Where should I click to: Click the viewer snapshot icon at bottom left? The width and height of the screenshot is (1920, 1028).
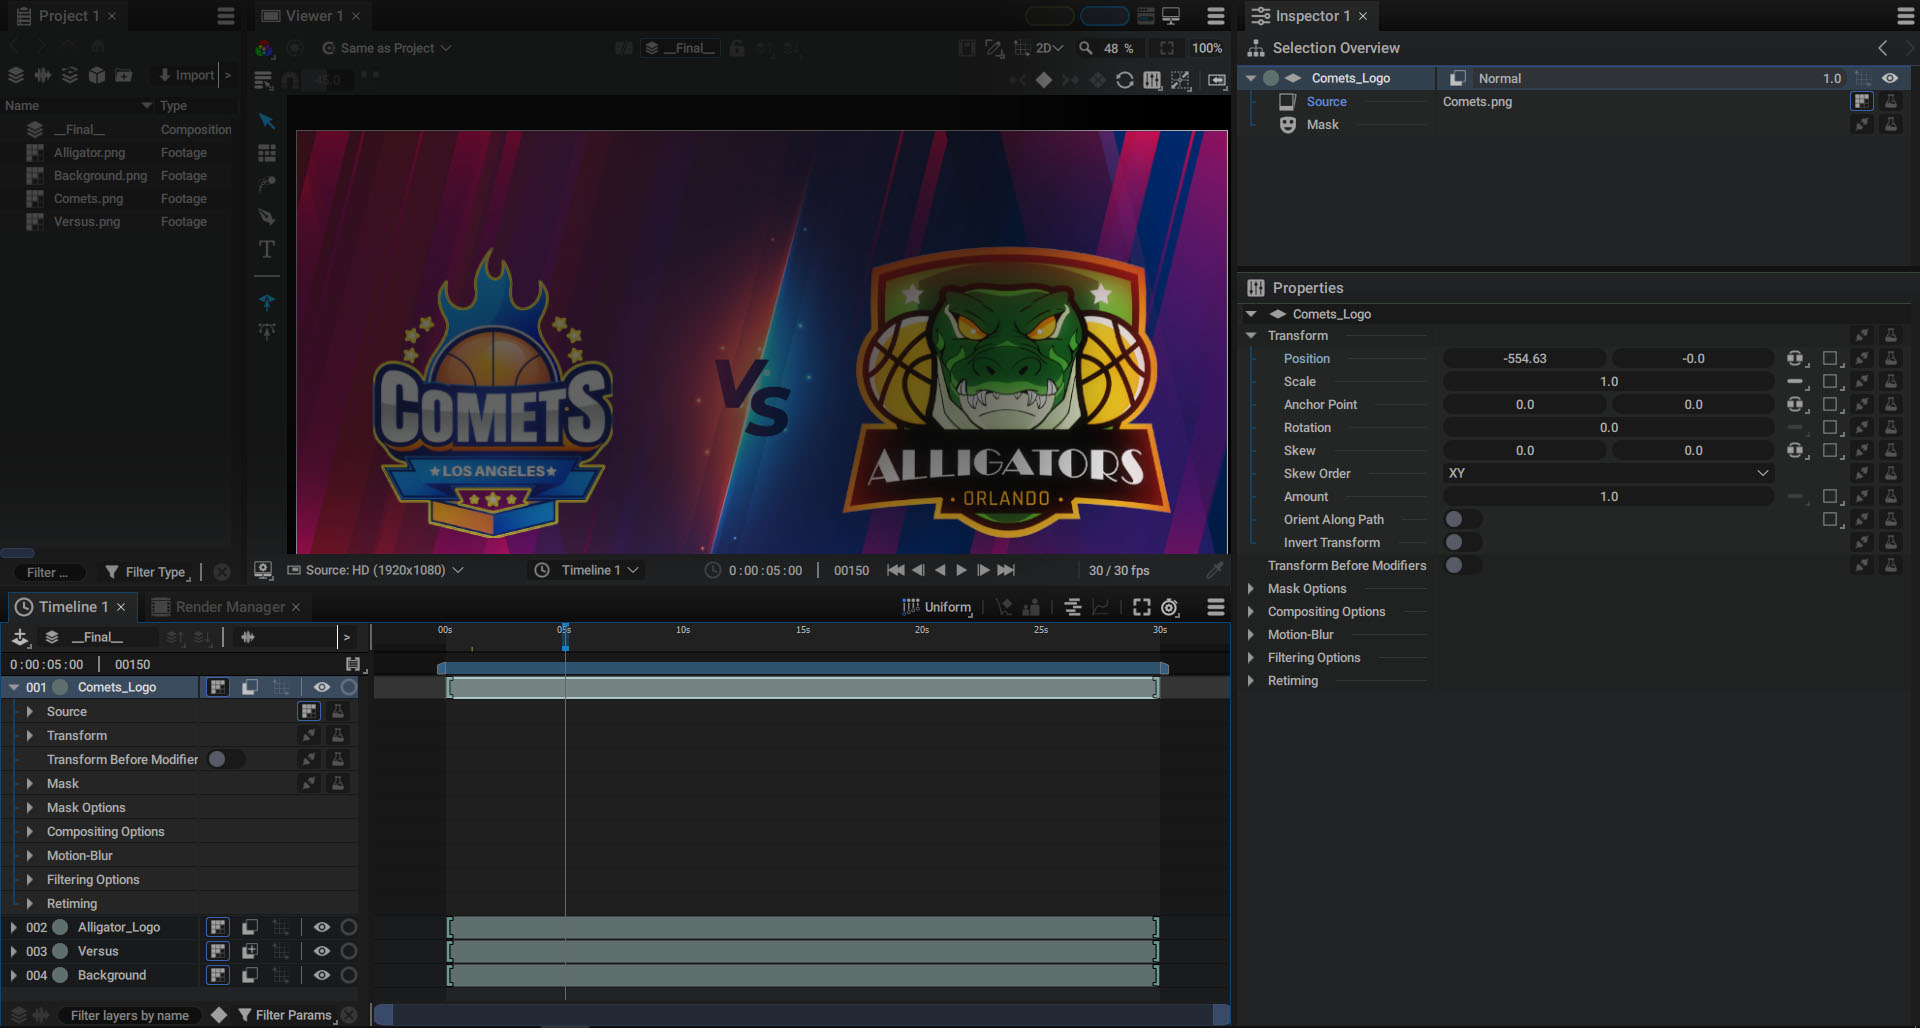(263, 570)
